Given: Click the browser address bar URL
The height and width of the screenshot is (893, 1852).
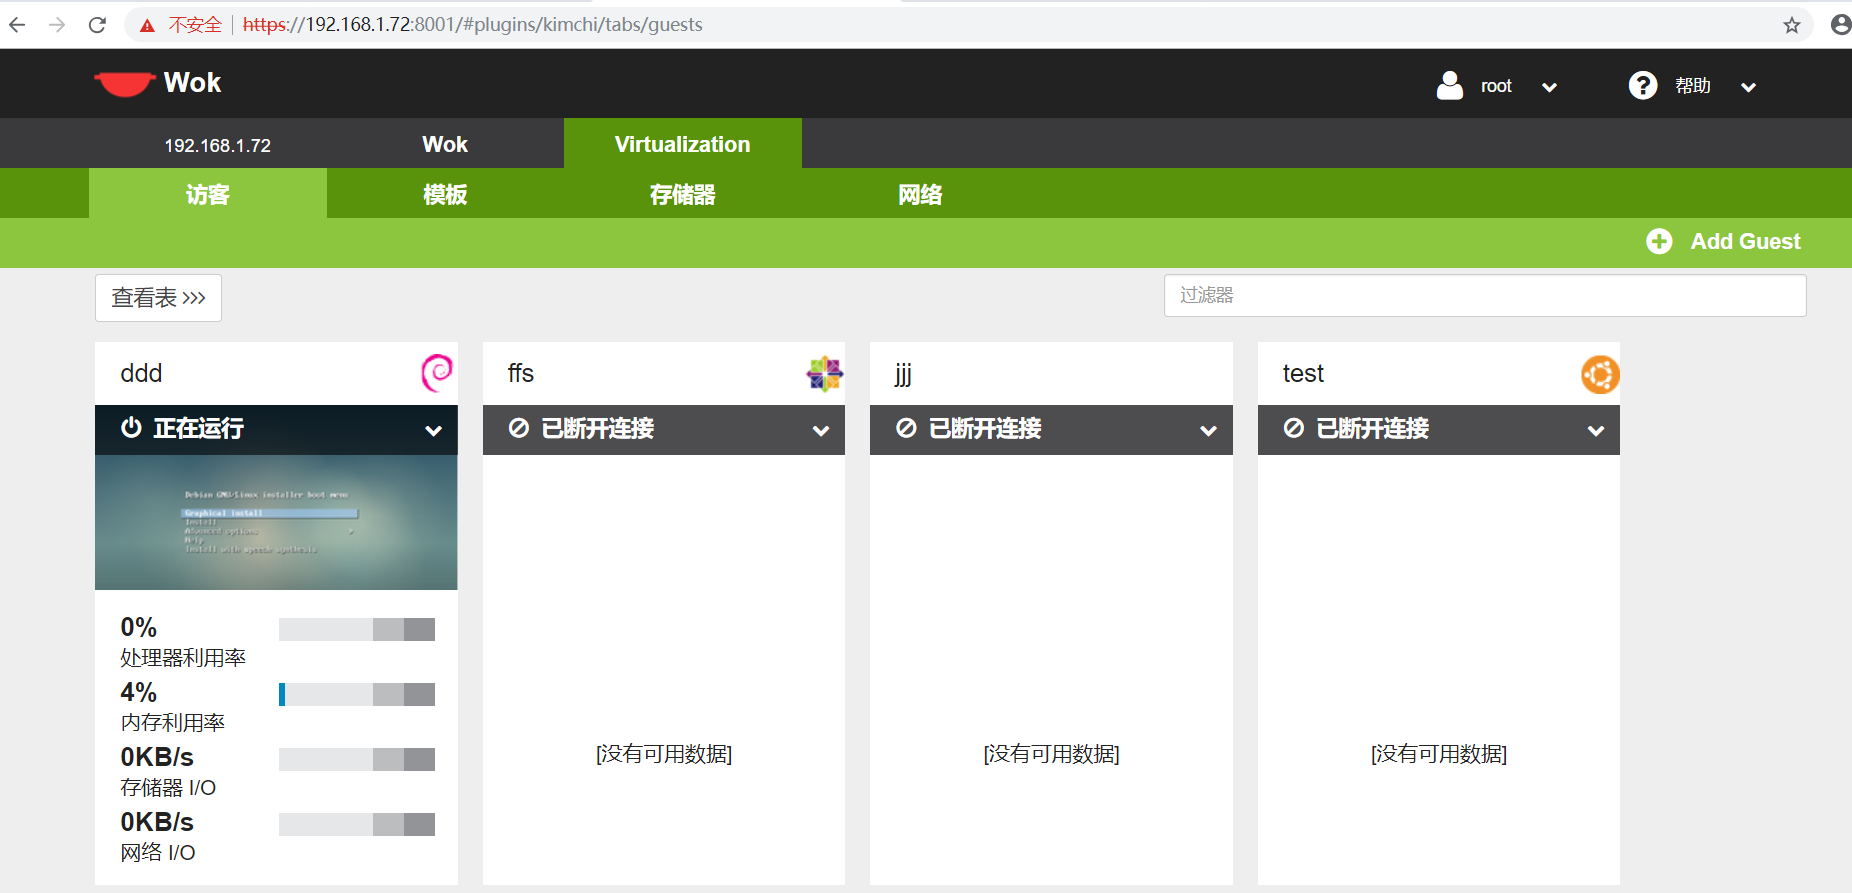Looking at the screenshot, I should pyautogui.click(x=473, y=24).
